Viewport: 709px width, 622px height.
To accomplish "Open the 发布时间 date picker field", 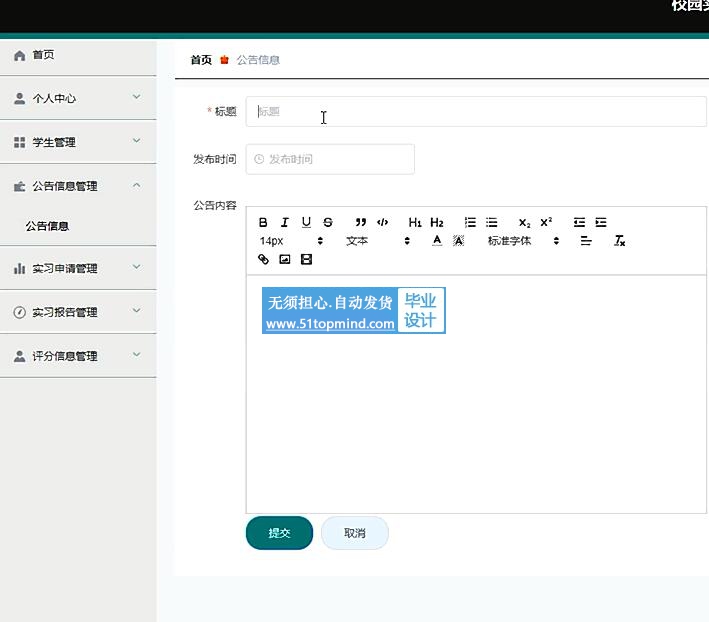I will 330,159.
